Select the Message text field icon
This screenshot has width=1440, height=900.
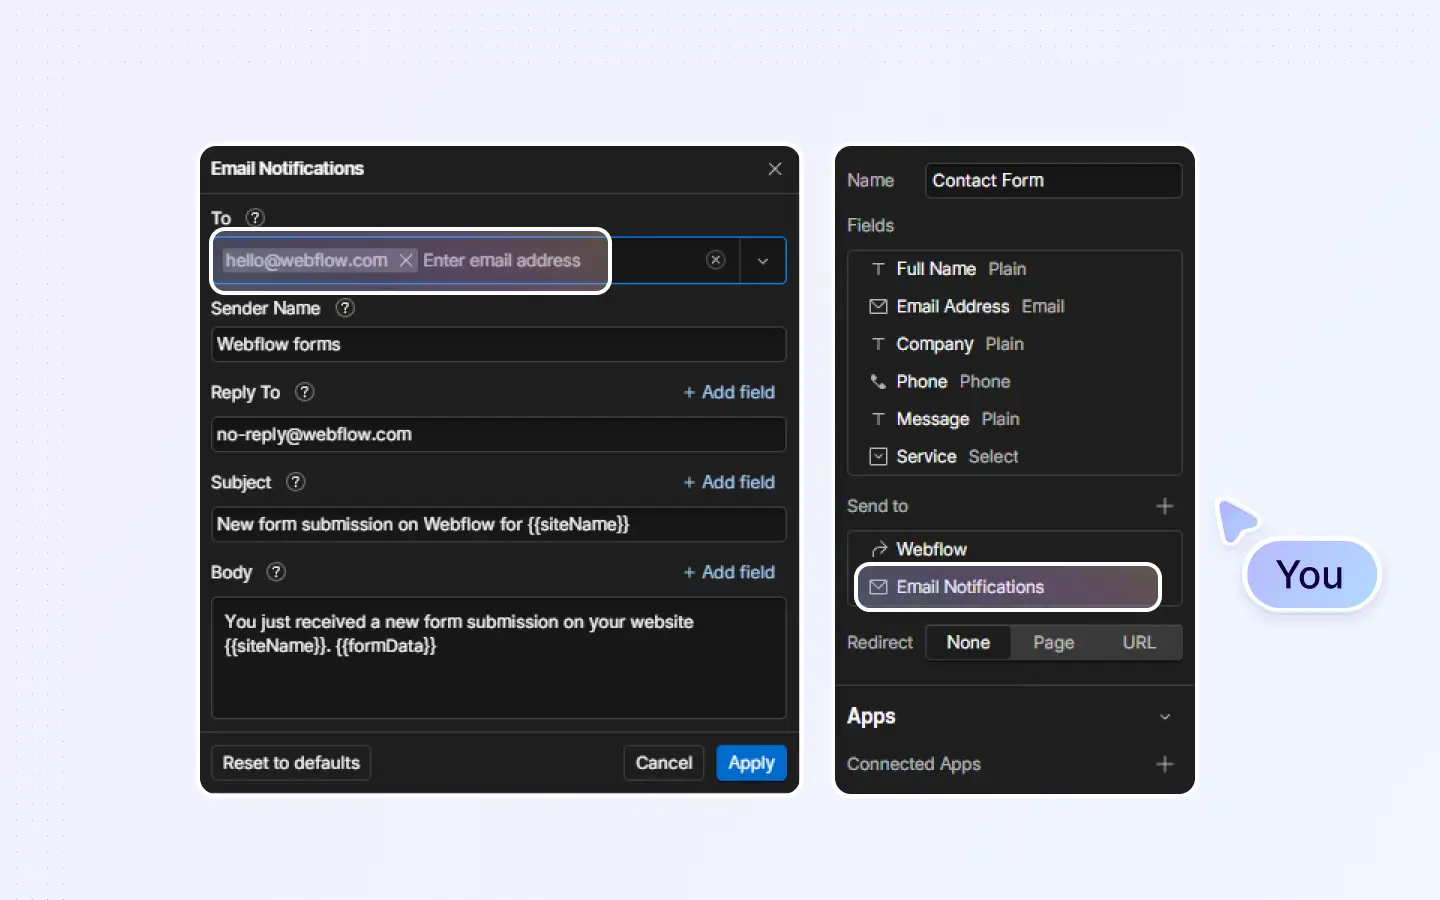pyautogui.click(x=878, y=419)
